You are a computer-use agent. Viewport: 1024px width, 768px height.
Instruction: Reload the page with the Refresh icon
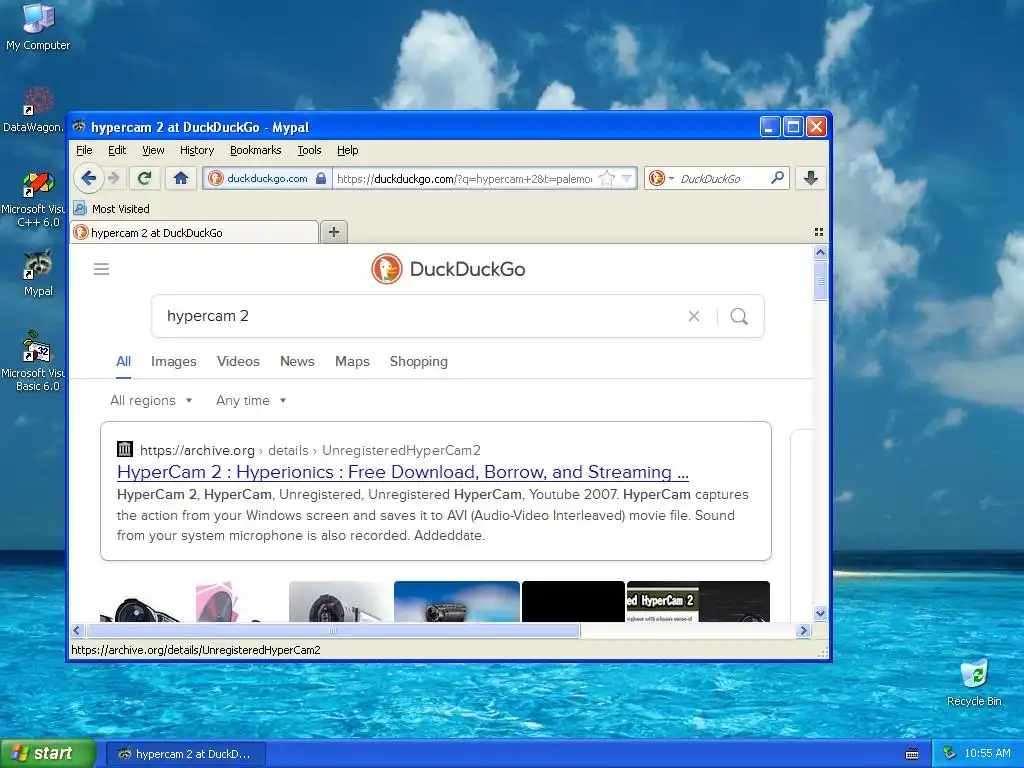click(x=144, y=178)
